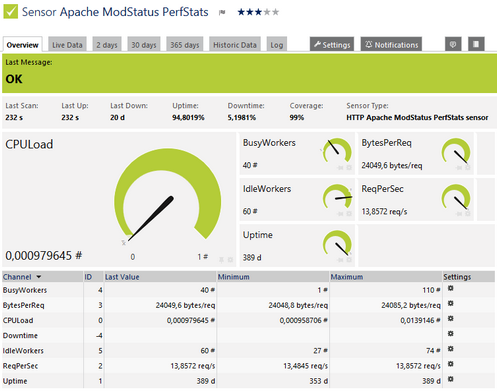Click the ReqPerSec mini gauge
The image size is (497, 391).
[456, 198]
